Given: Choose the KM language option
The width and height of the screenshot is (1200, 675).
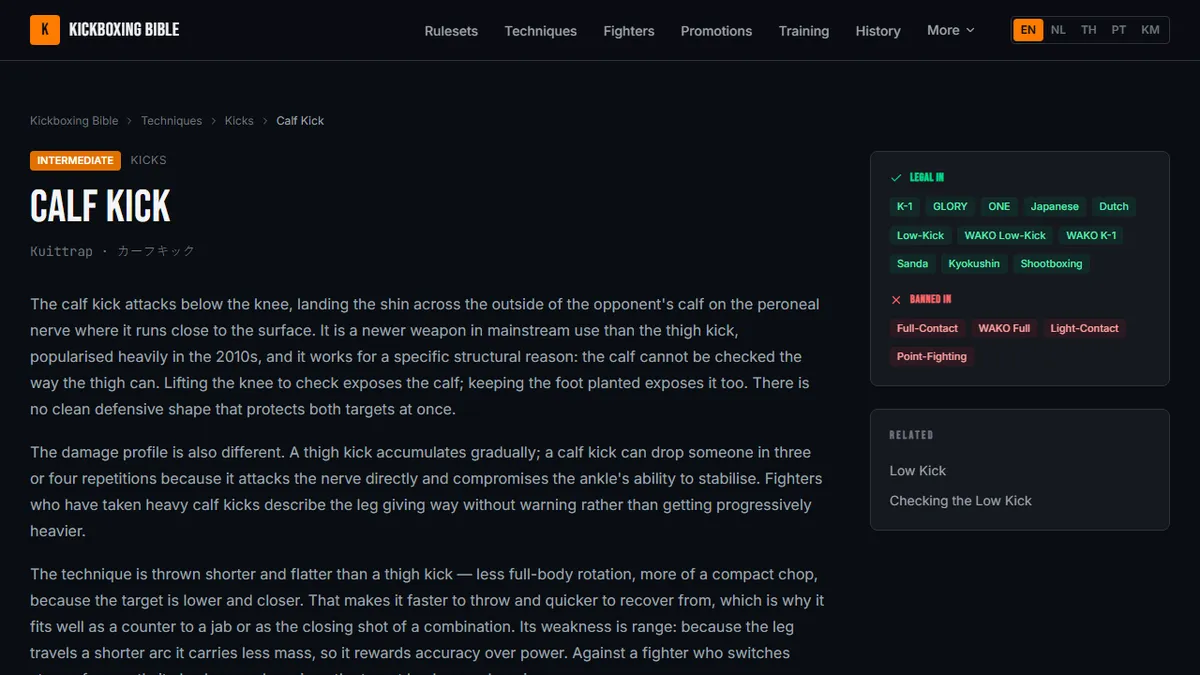Looking at the screenshot, I should (1151, 30).
